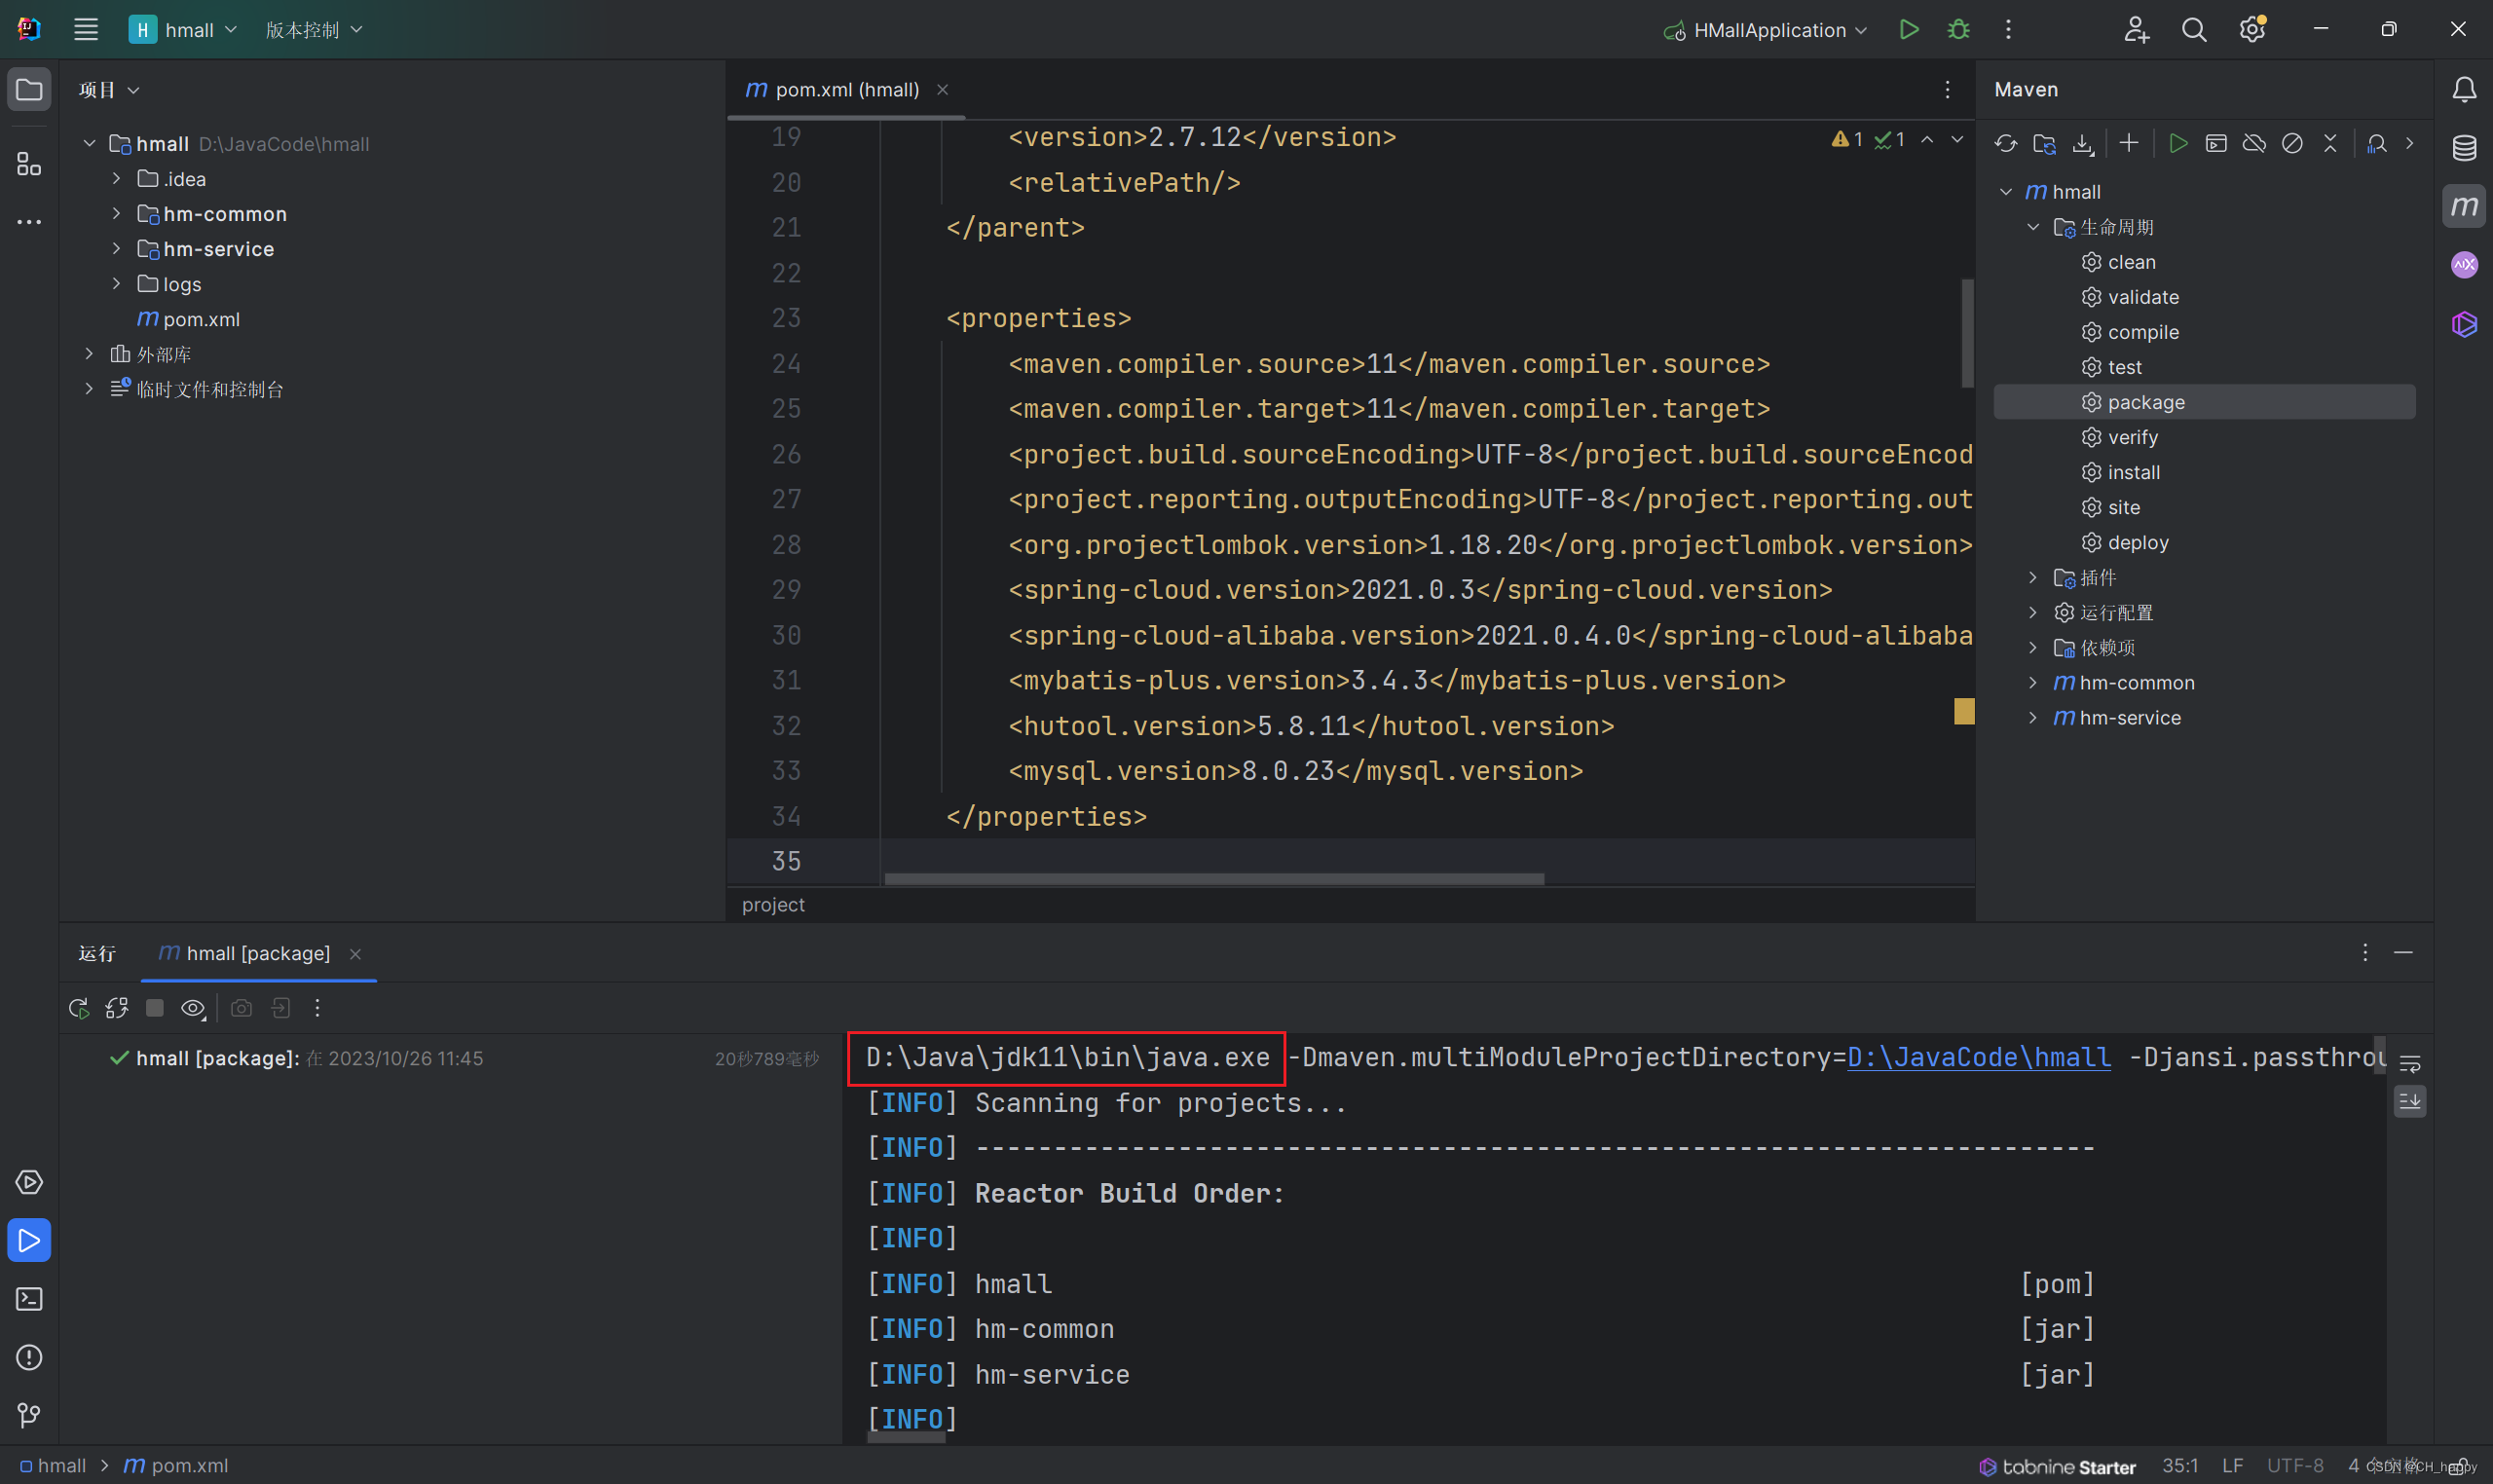Click the editor horizontal scrollbar
This screenshot has width=2493, height=1484.
[1213, 879]
